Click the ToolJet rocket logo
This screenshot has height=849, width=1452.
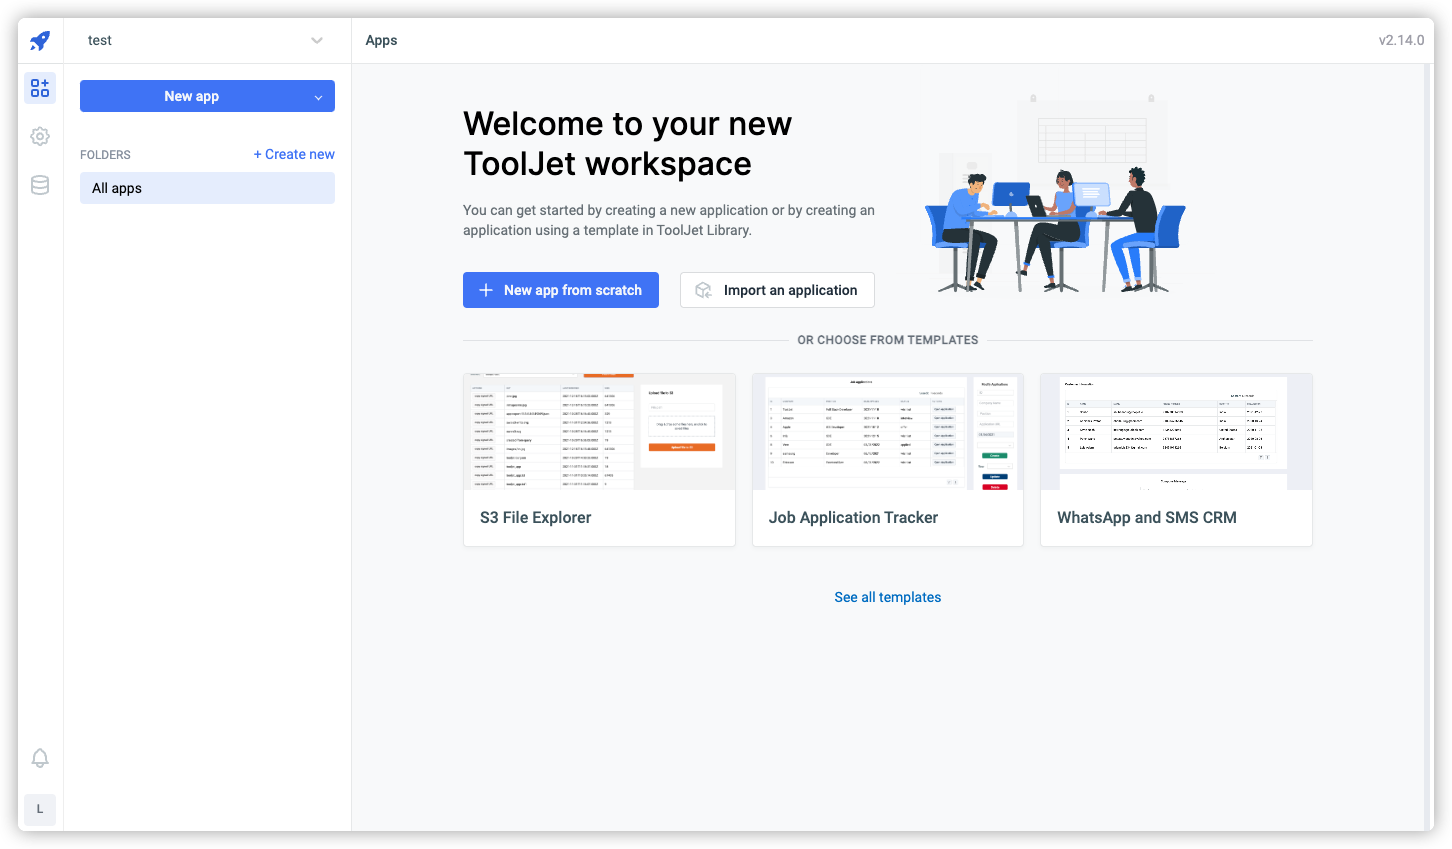click(x=40, y=40)
